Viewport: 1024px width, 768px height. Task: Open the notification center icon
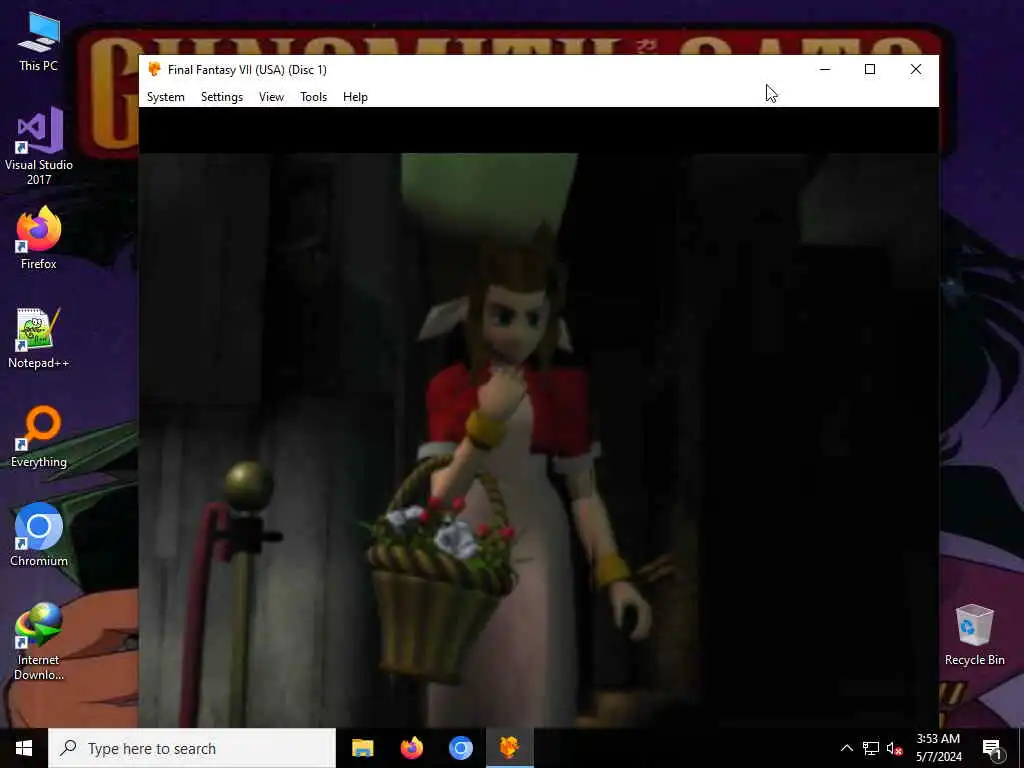992,748
